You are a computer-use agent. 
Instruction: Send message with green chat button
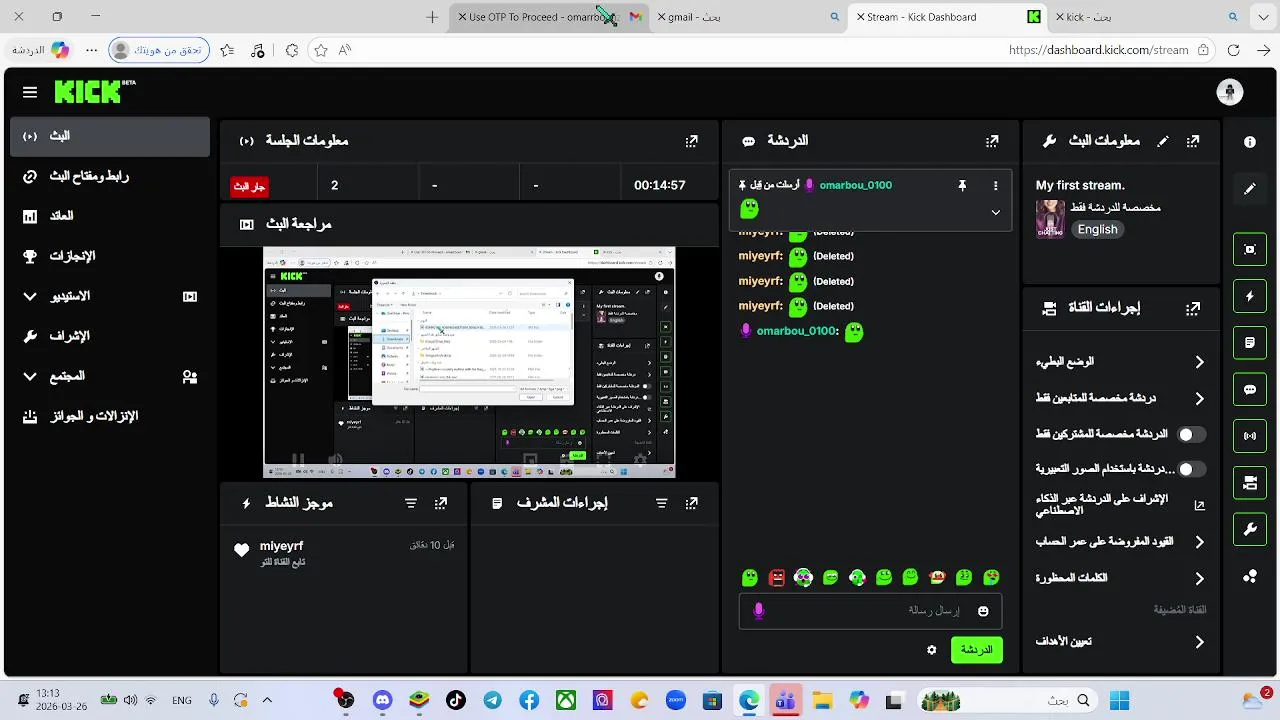coord(976,650)
